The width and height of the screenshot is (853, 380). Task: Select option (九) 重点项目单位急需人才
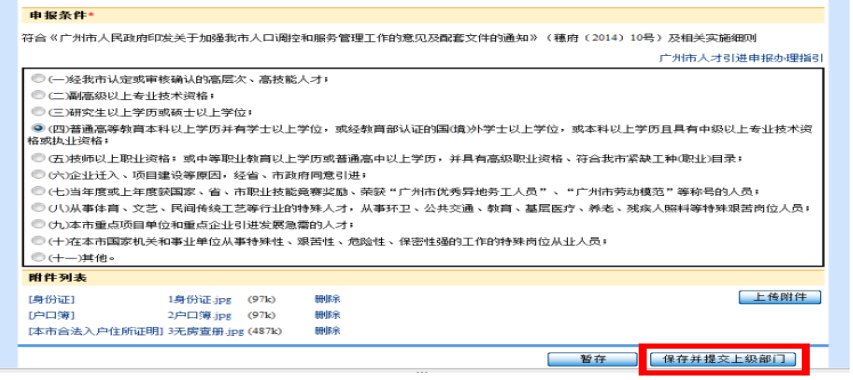click(38, 224)
